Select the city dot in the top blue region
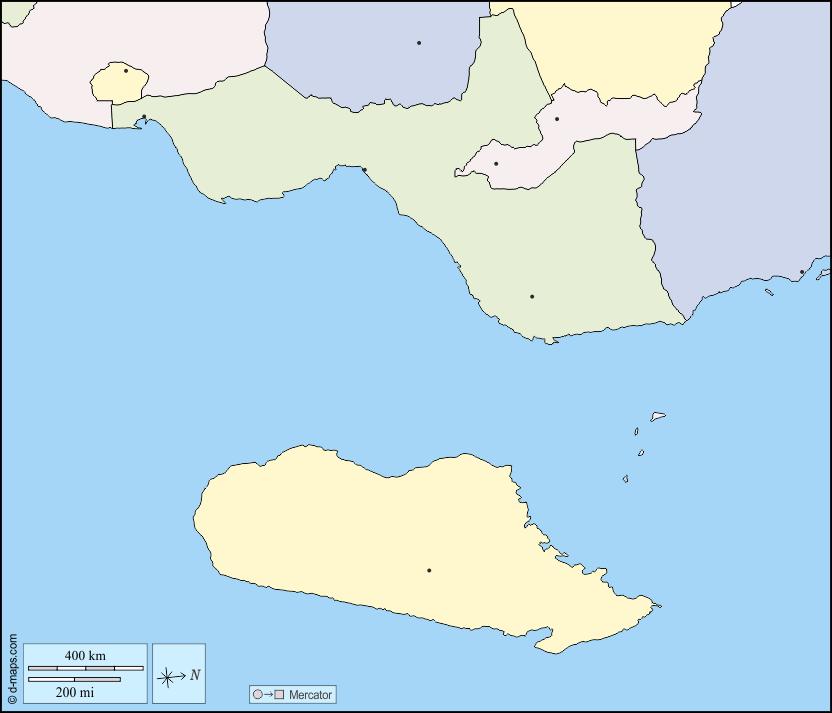 coord(419,43)
